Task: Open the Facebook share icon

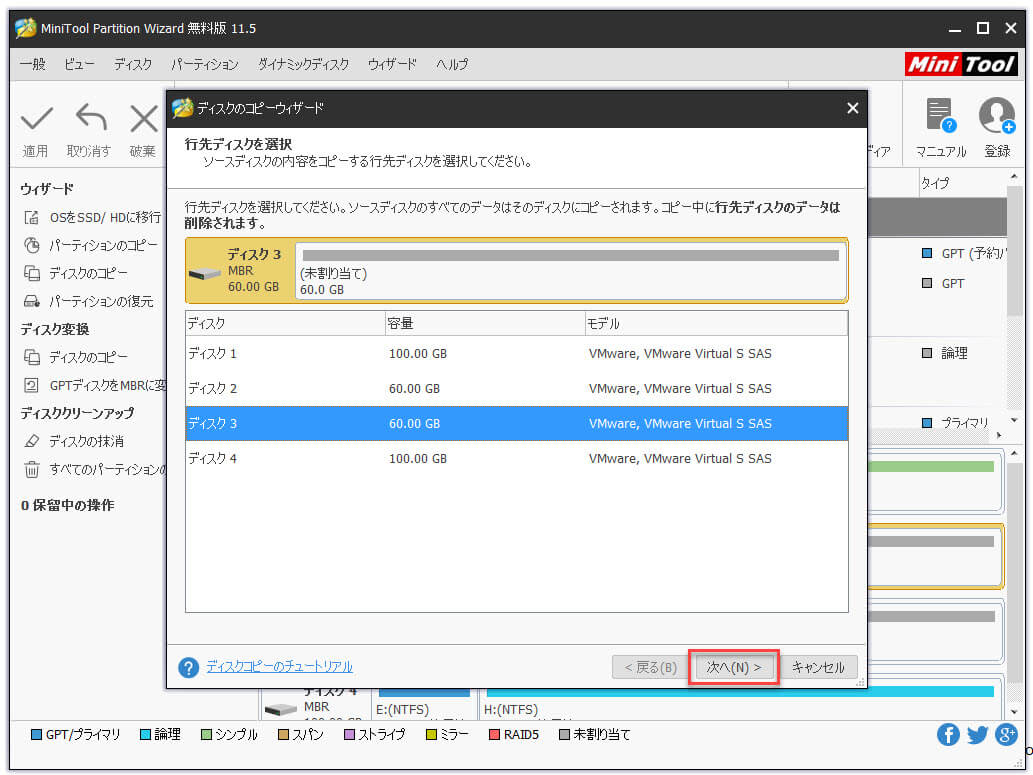Action: [948, 734]
